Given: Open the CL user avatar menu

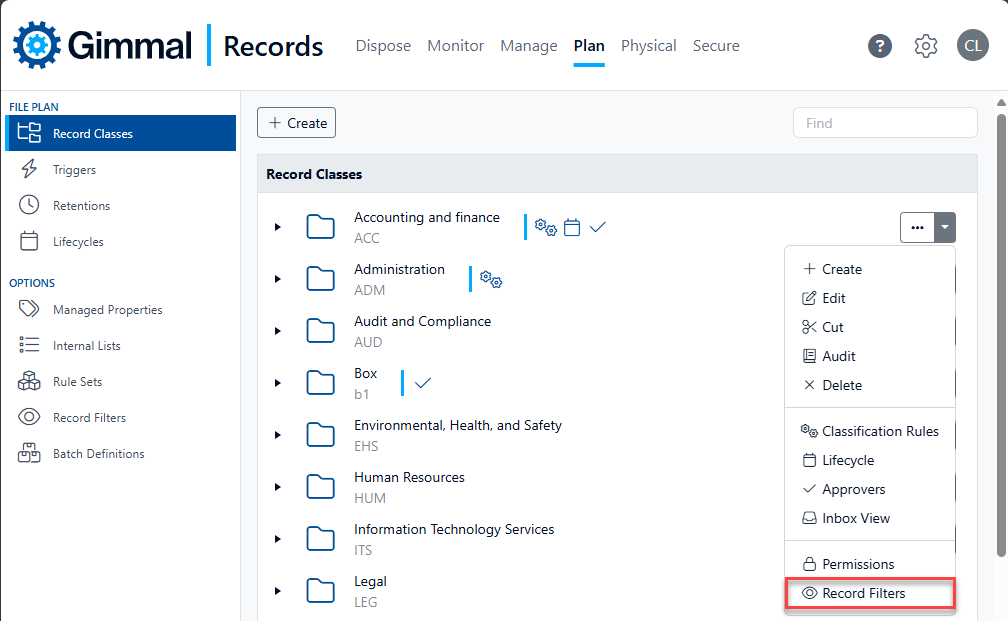Looking at the screenshot, I should click(972, 46).
